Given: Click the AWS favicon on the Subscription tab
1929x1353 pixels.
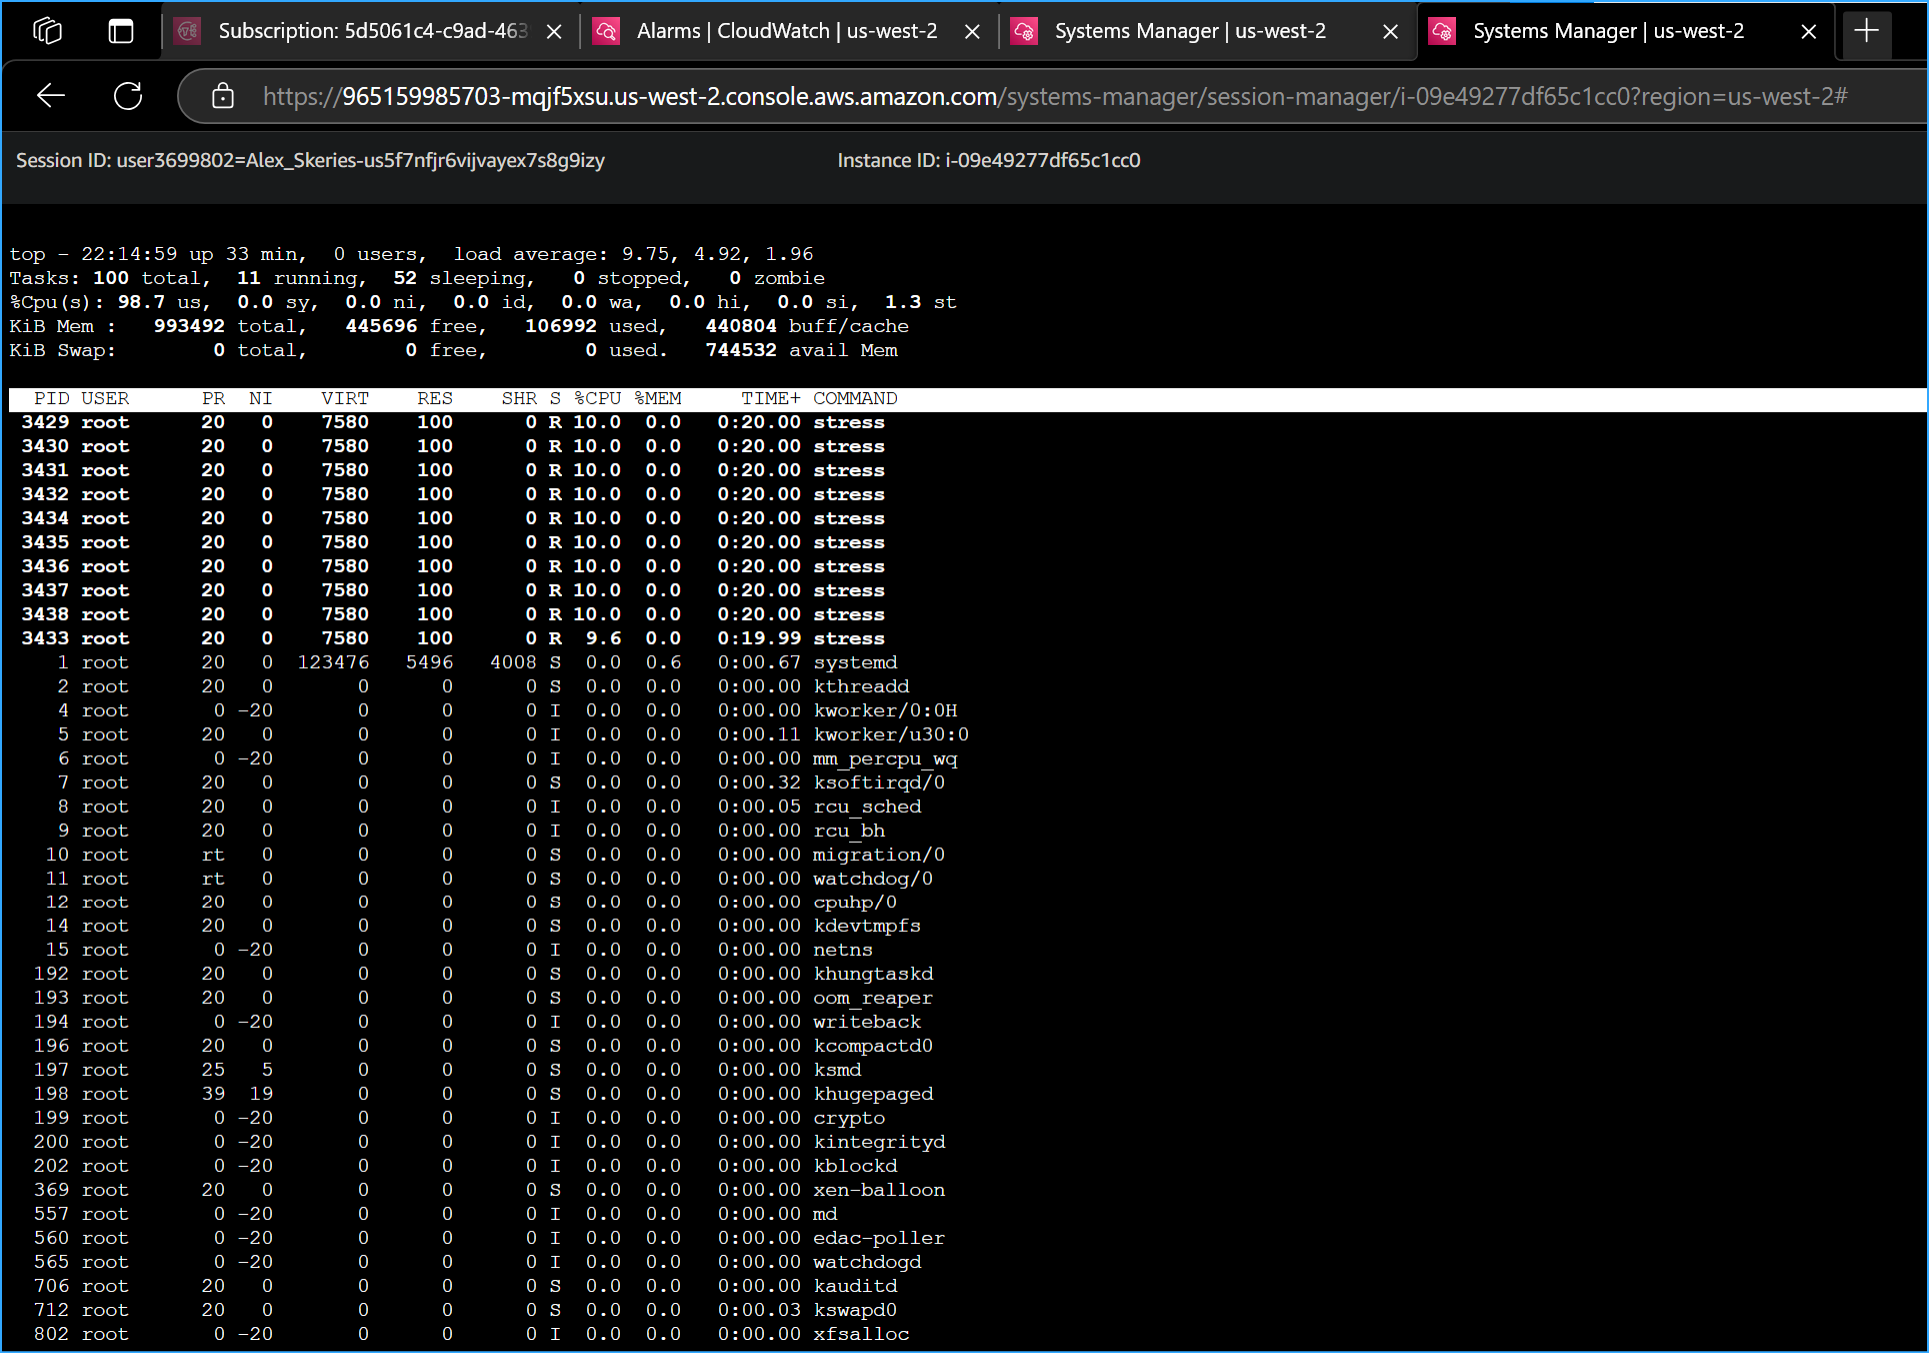Looking at the screenshot, I should 187,31.
